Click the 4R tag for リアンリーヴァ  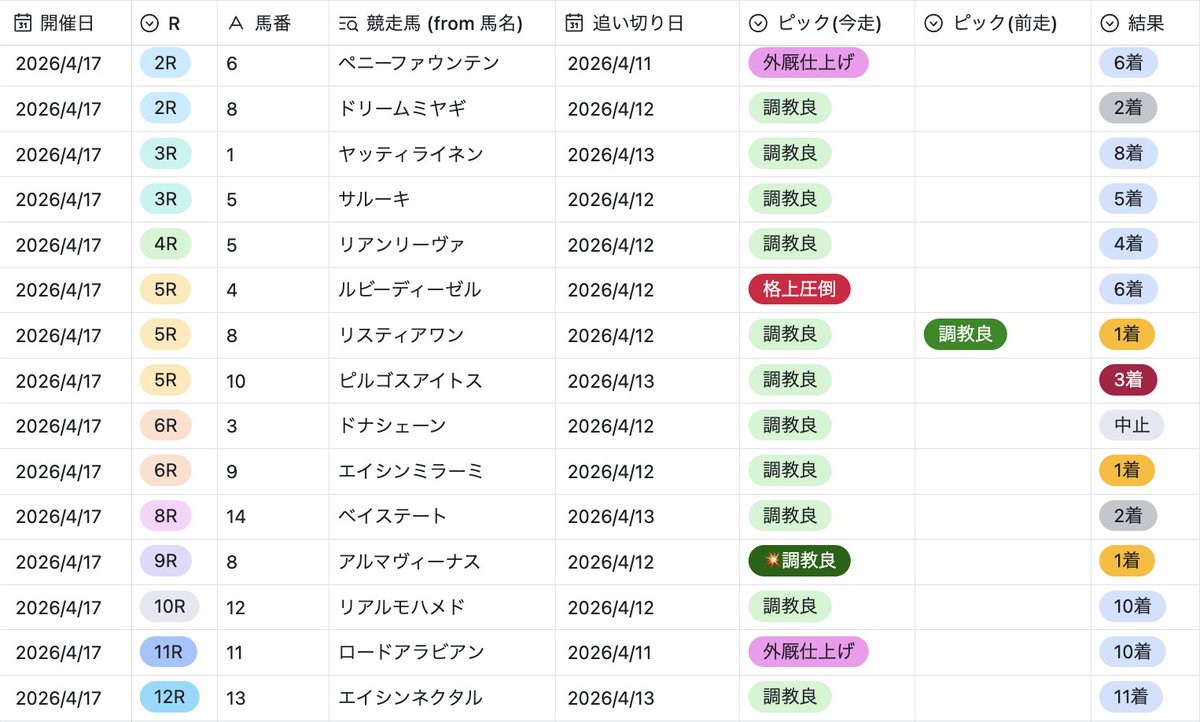[166, 244]
